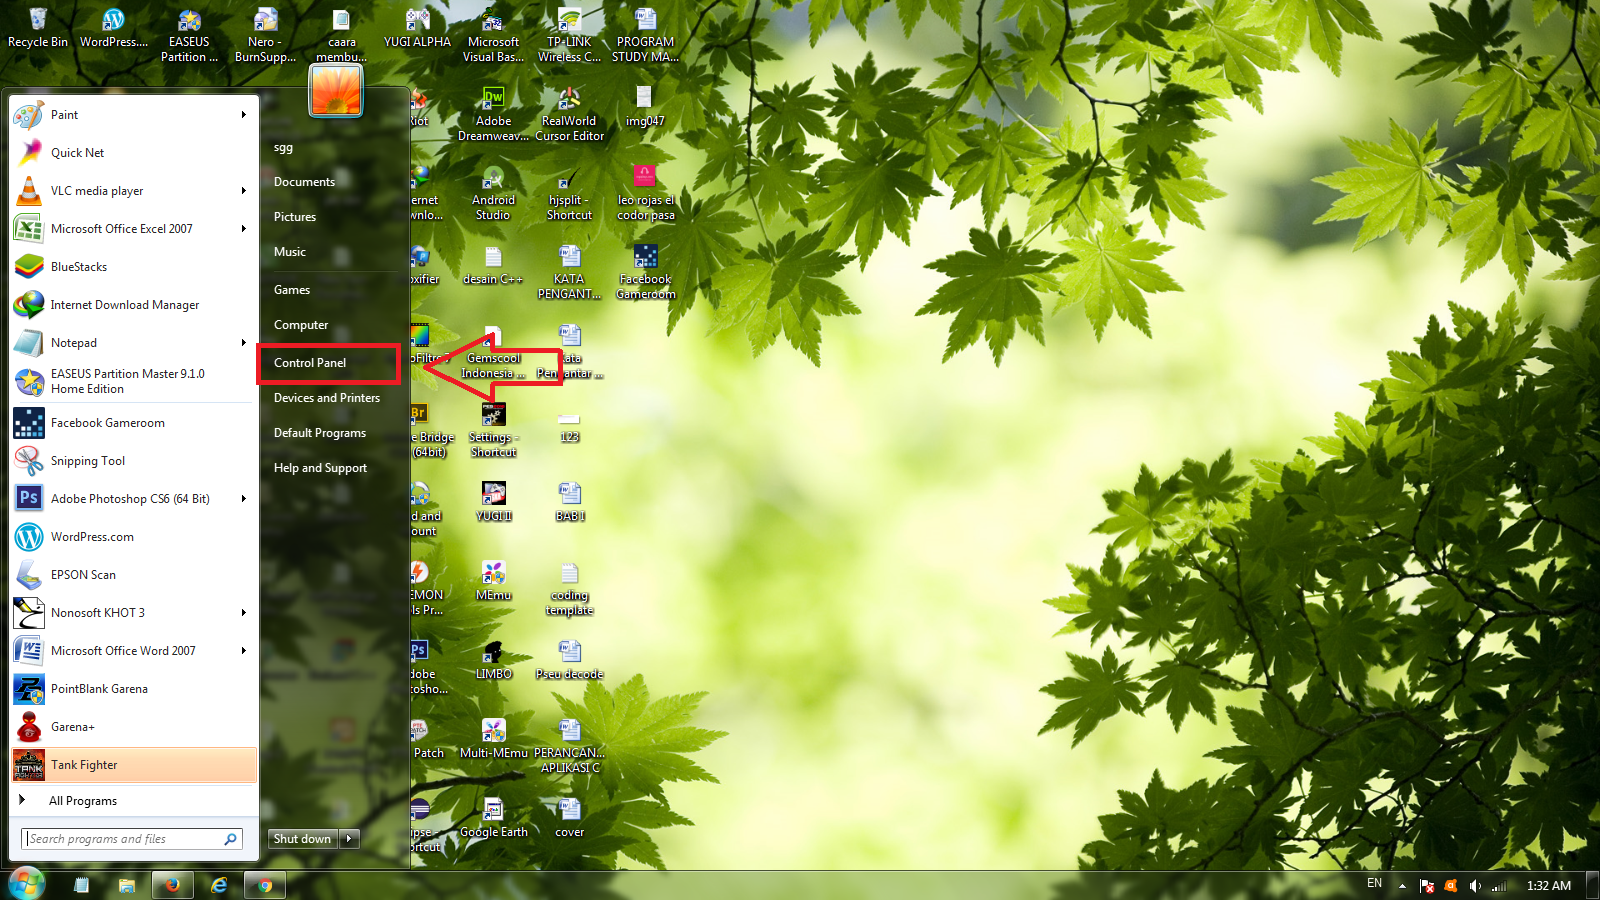Select the YUGI ALPHA desktop icon
1600x900 pixels.
417,28
